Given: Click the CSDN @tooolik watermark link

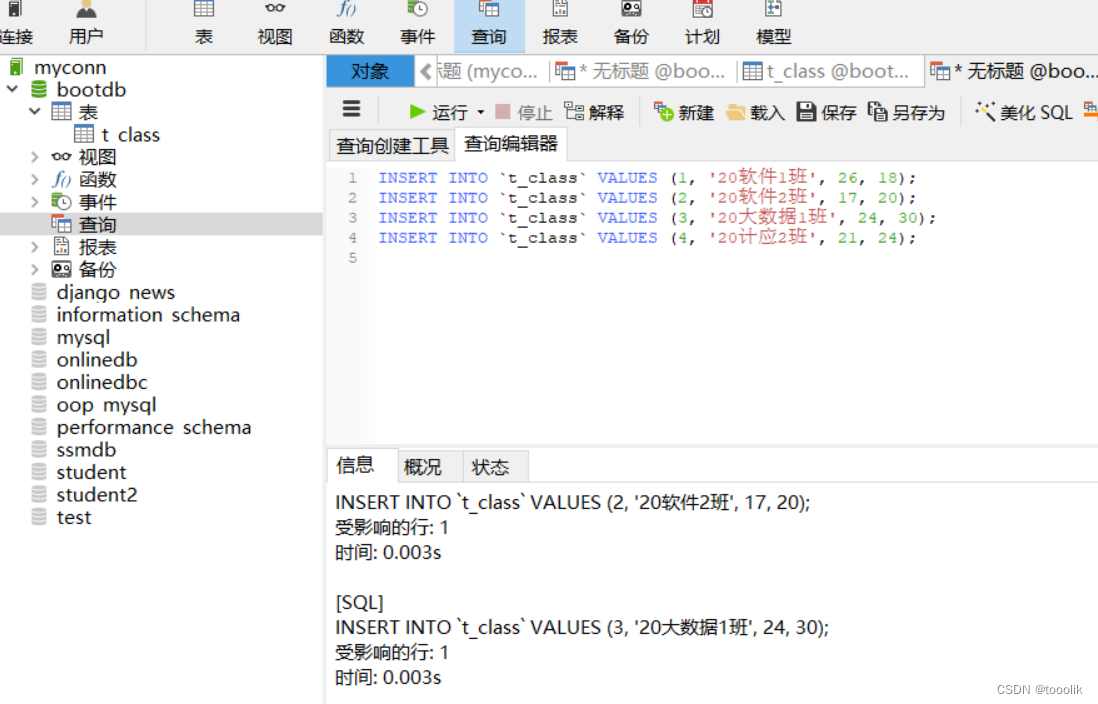Looking at the screenshot, I should (x=1038, y=689).
